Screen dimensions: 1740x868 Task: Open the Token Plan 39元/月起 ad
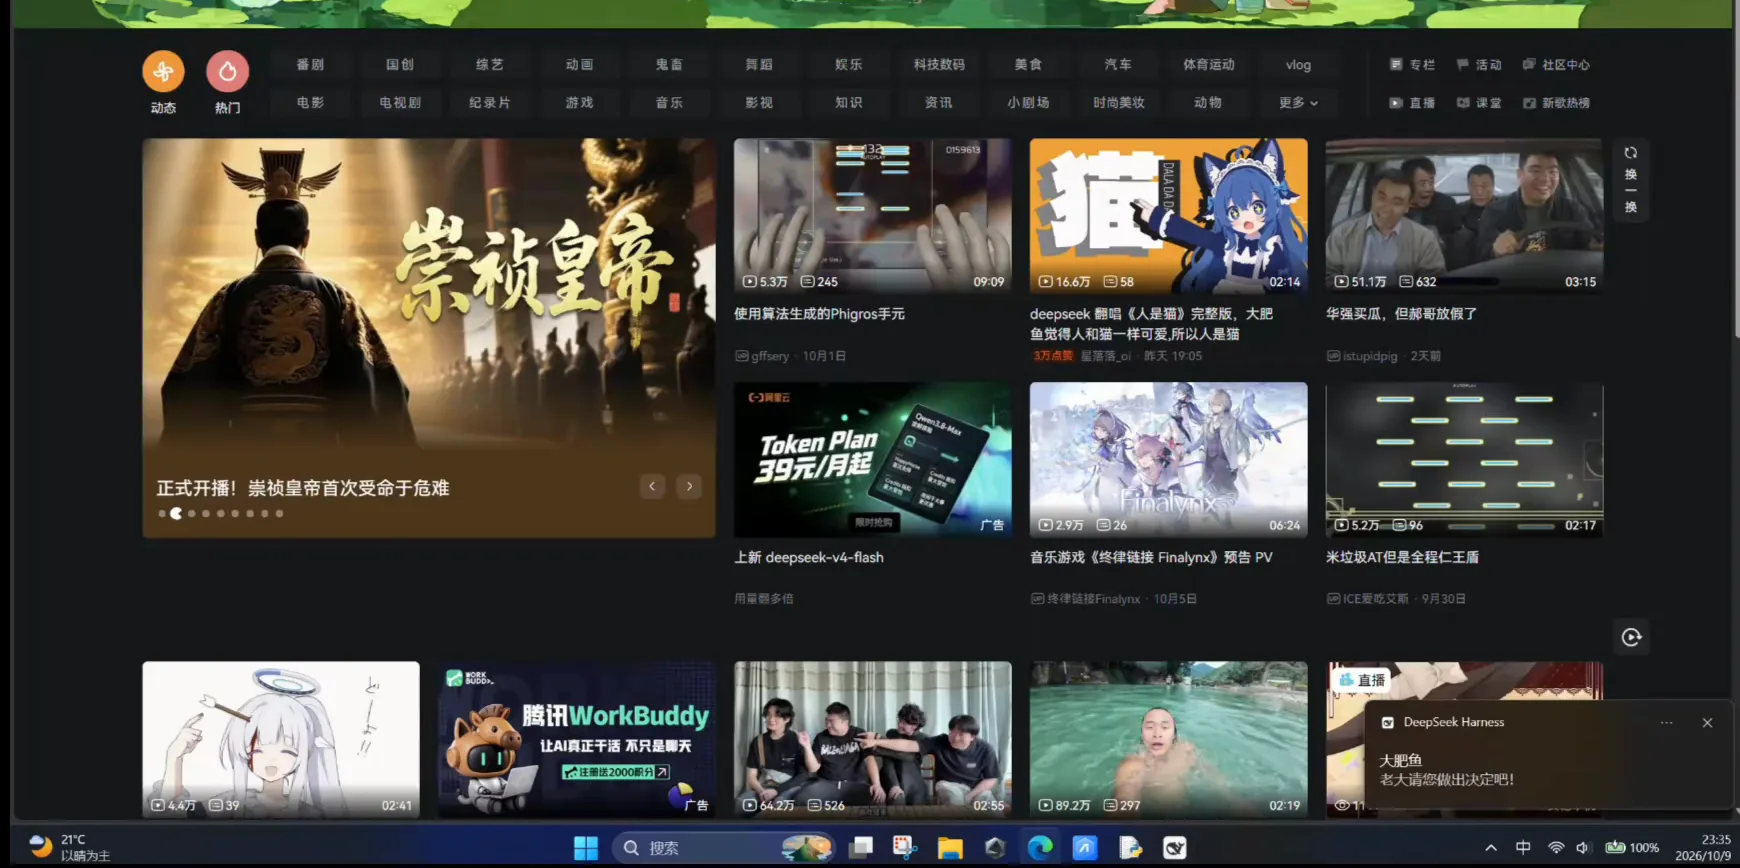coord(873,460)
